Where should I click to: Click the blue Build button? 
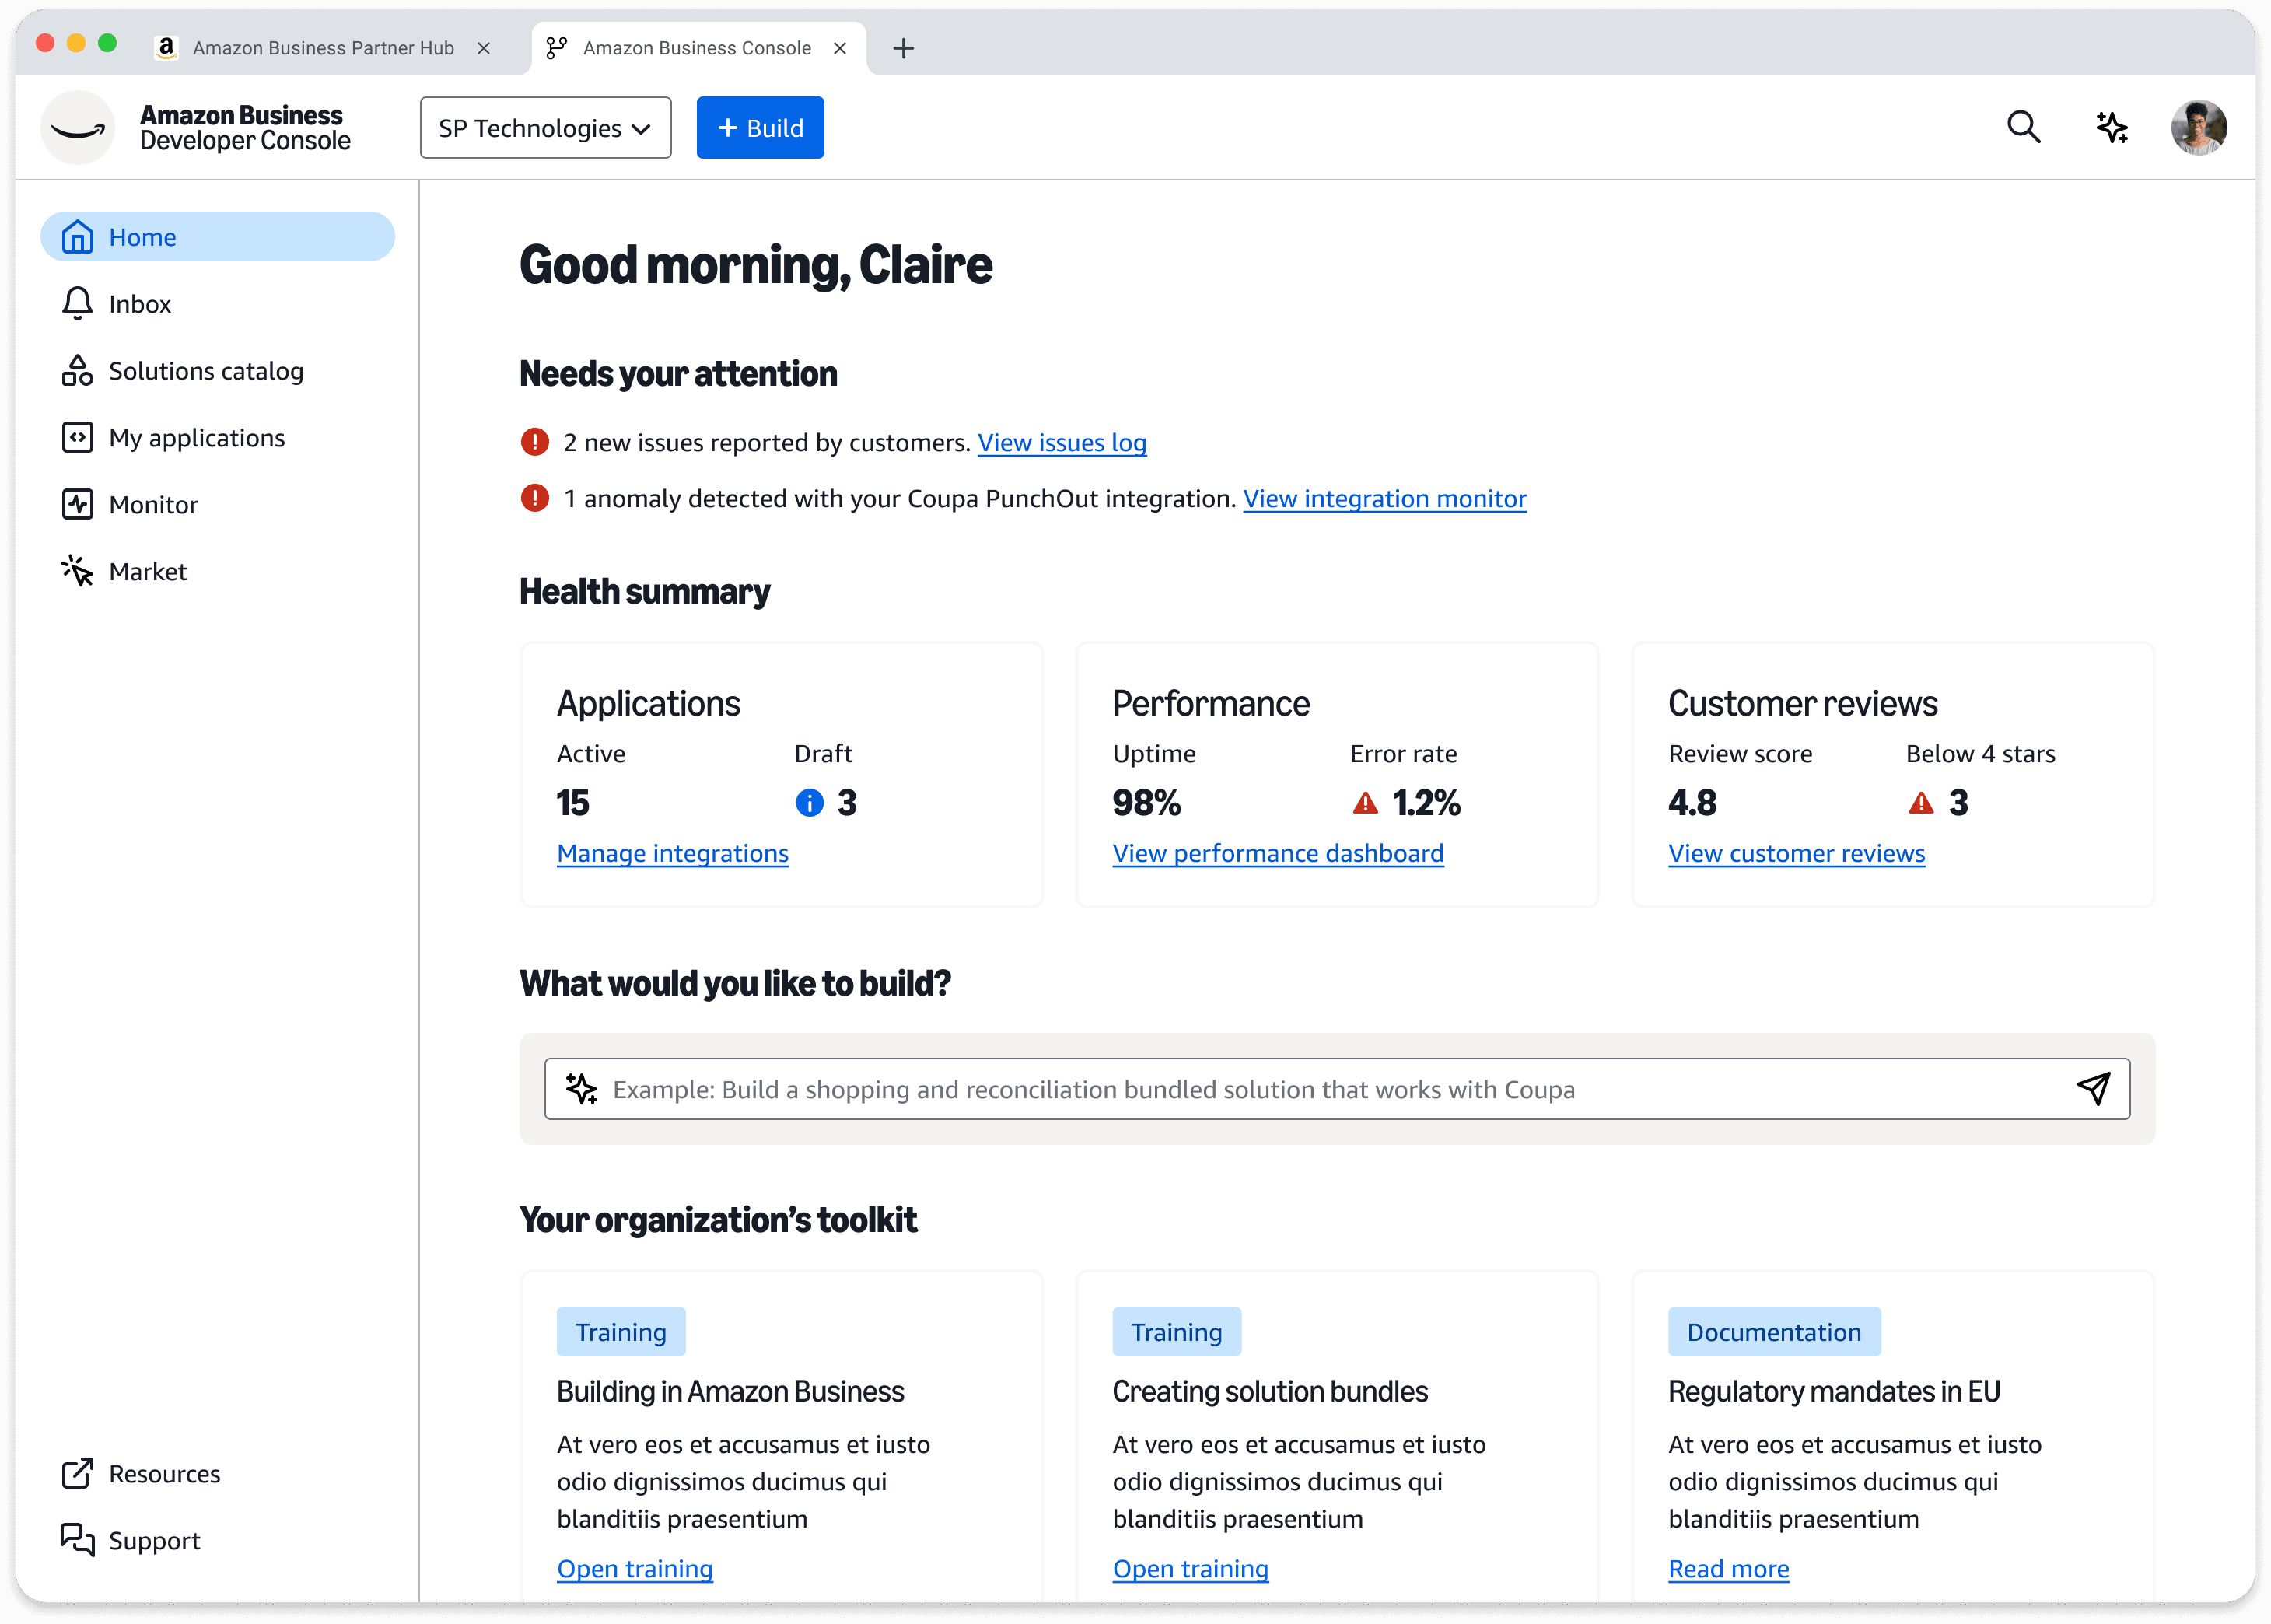point(760,128)
